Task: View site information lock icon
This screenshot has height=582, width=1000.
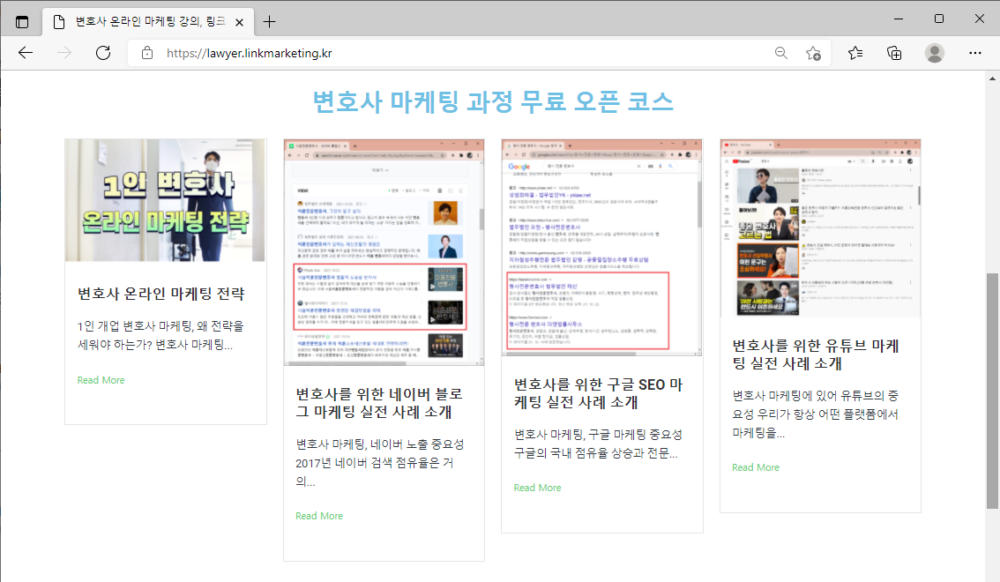Action: 147,53
